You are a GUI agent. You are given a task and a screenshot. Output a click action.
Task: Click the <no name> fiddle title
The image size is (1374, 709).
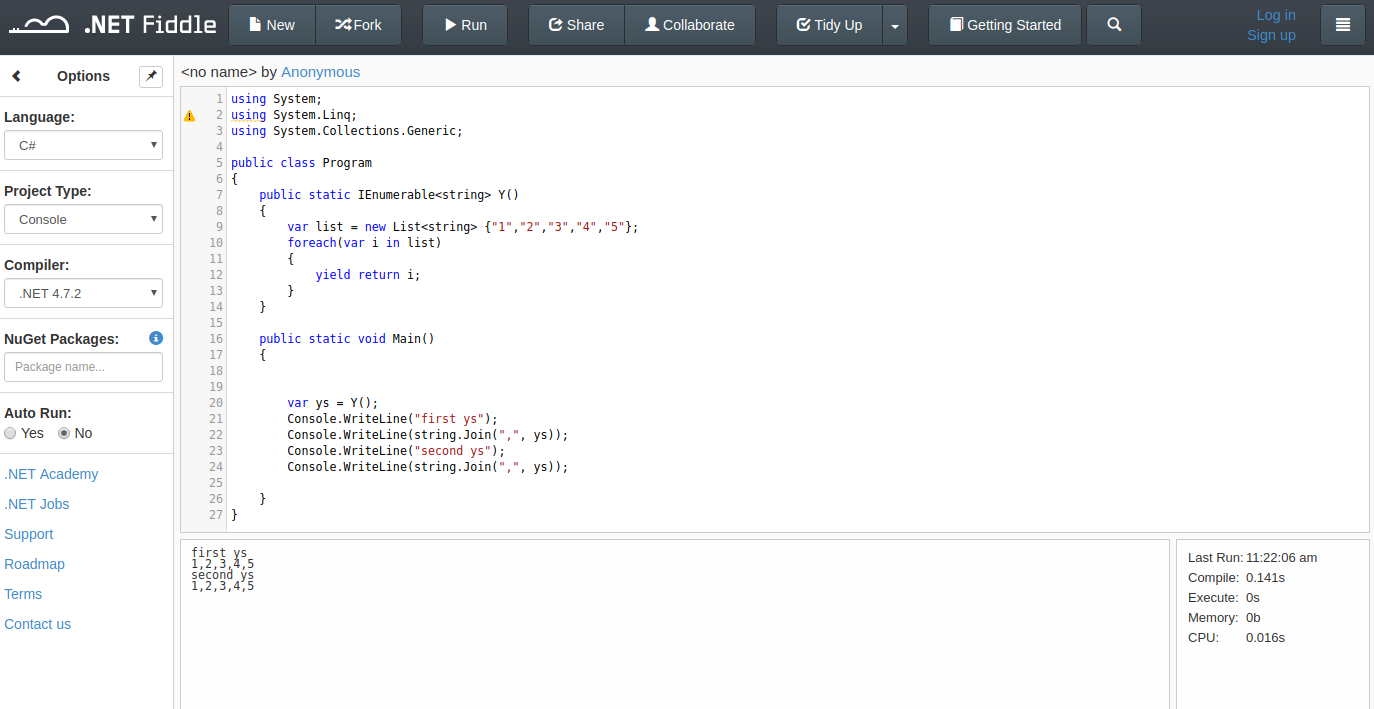point(219,72)
